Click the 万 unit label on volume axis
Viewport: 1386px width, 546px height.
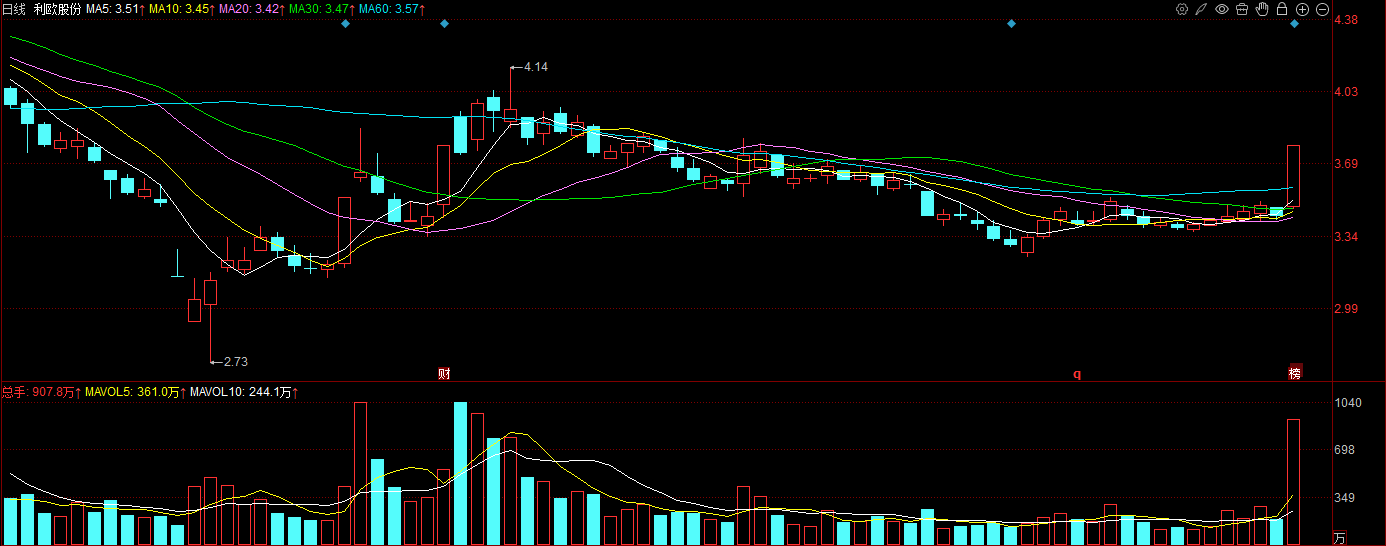coord(1340,538)
